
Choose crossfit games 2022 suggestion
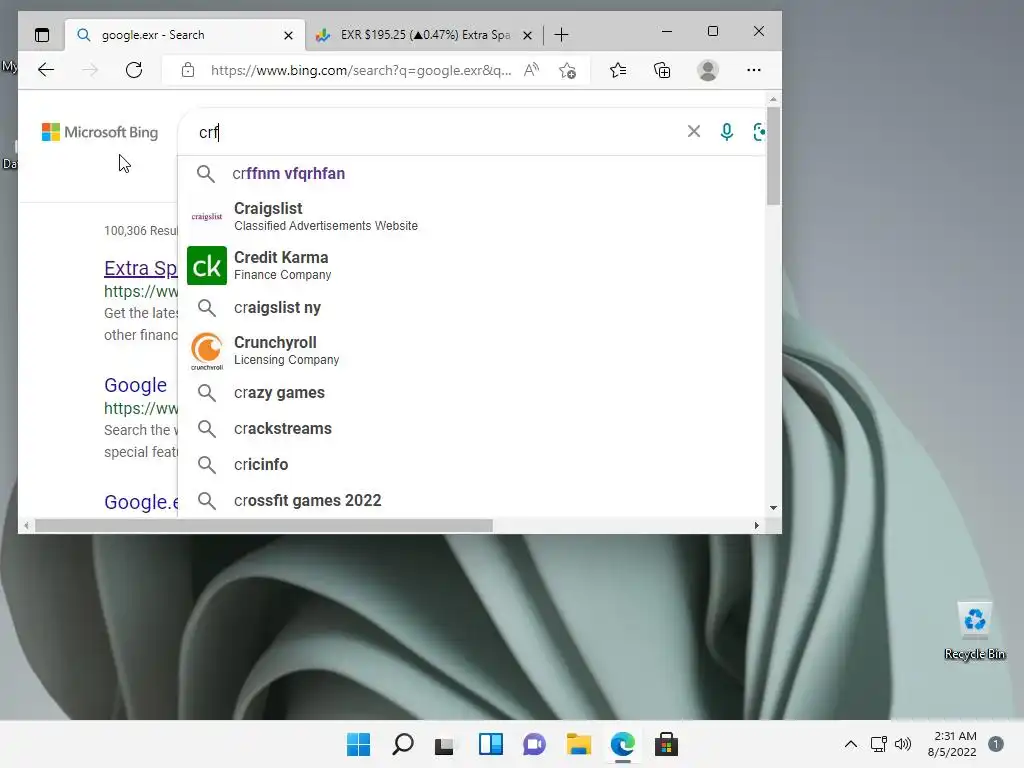(x=472, y=500)
